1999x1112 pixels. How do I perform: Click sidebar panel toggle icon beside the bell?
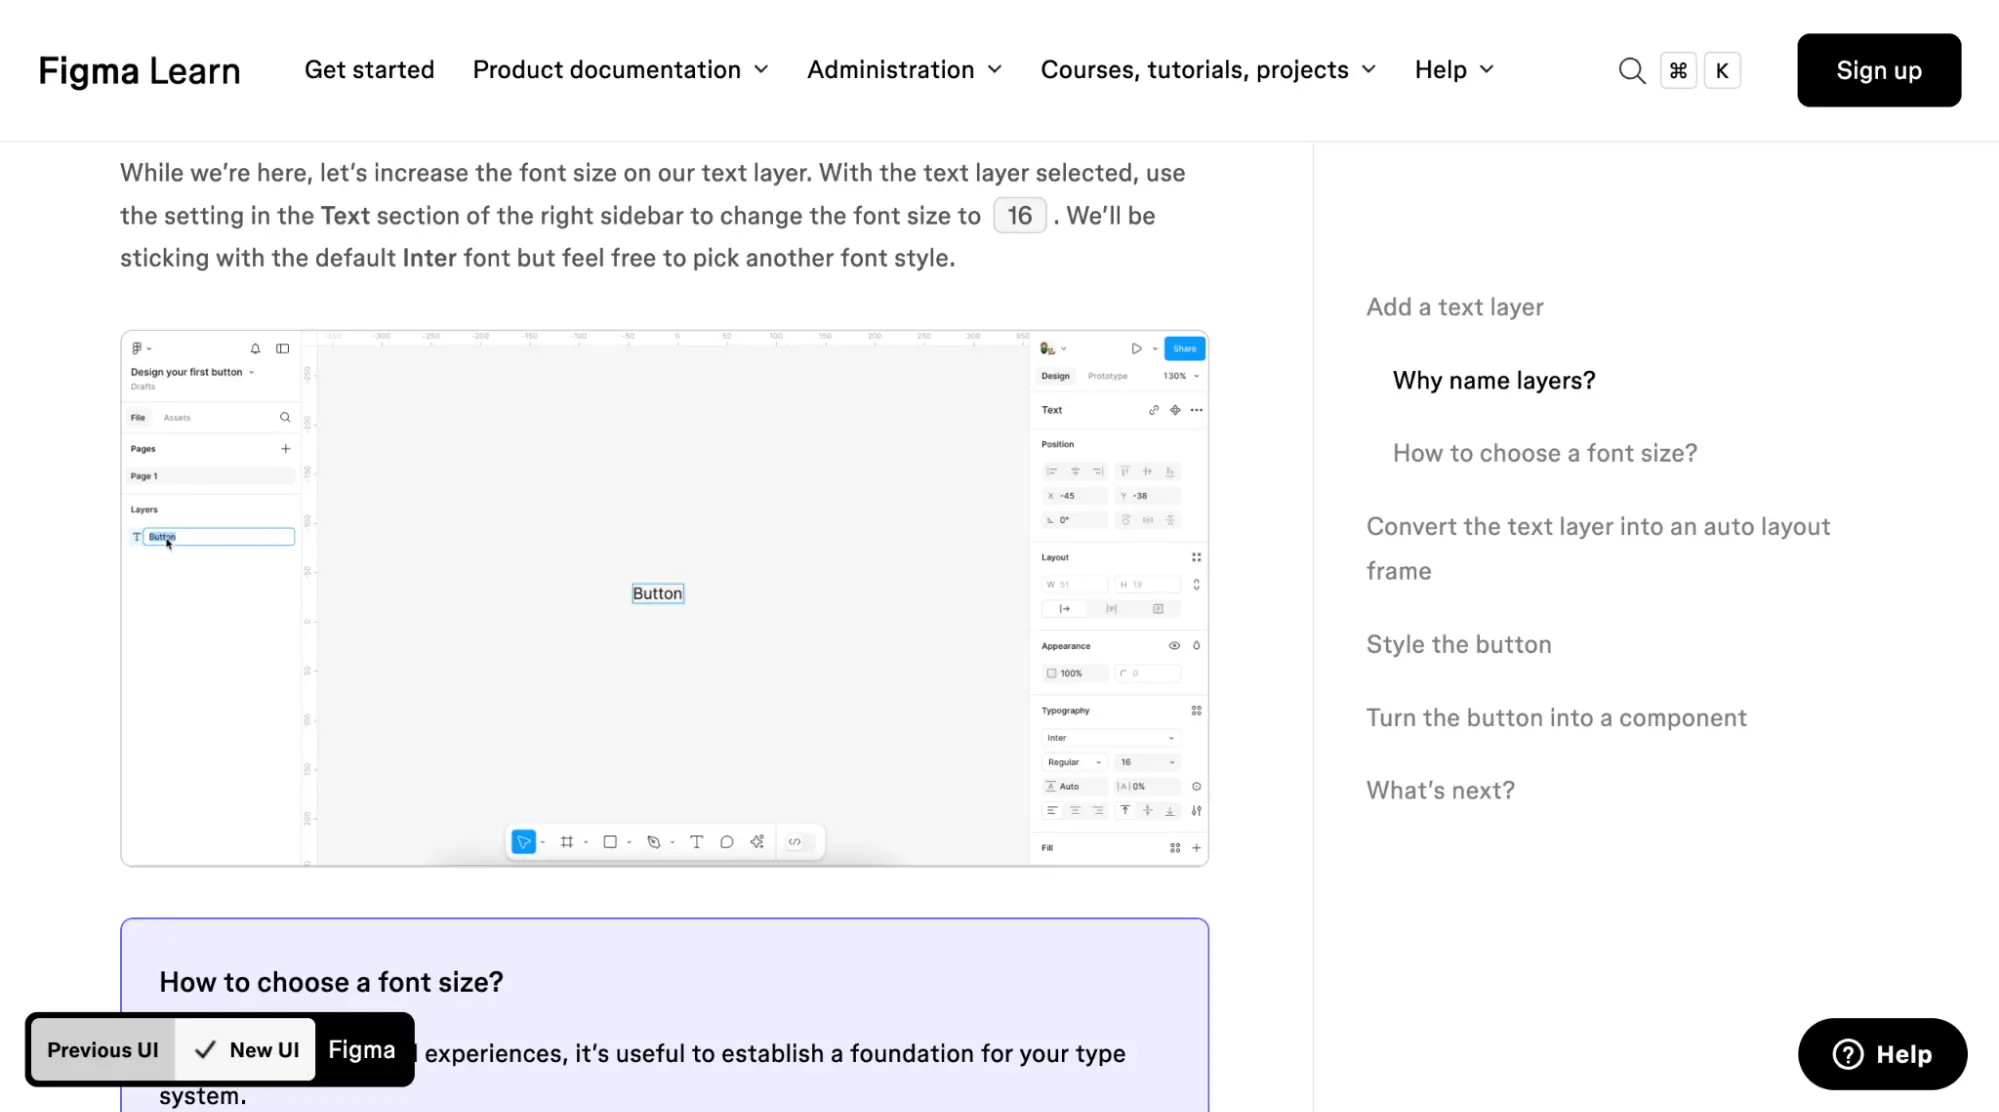click(283, 348)
